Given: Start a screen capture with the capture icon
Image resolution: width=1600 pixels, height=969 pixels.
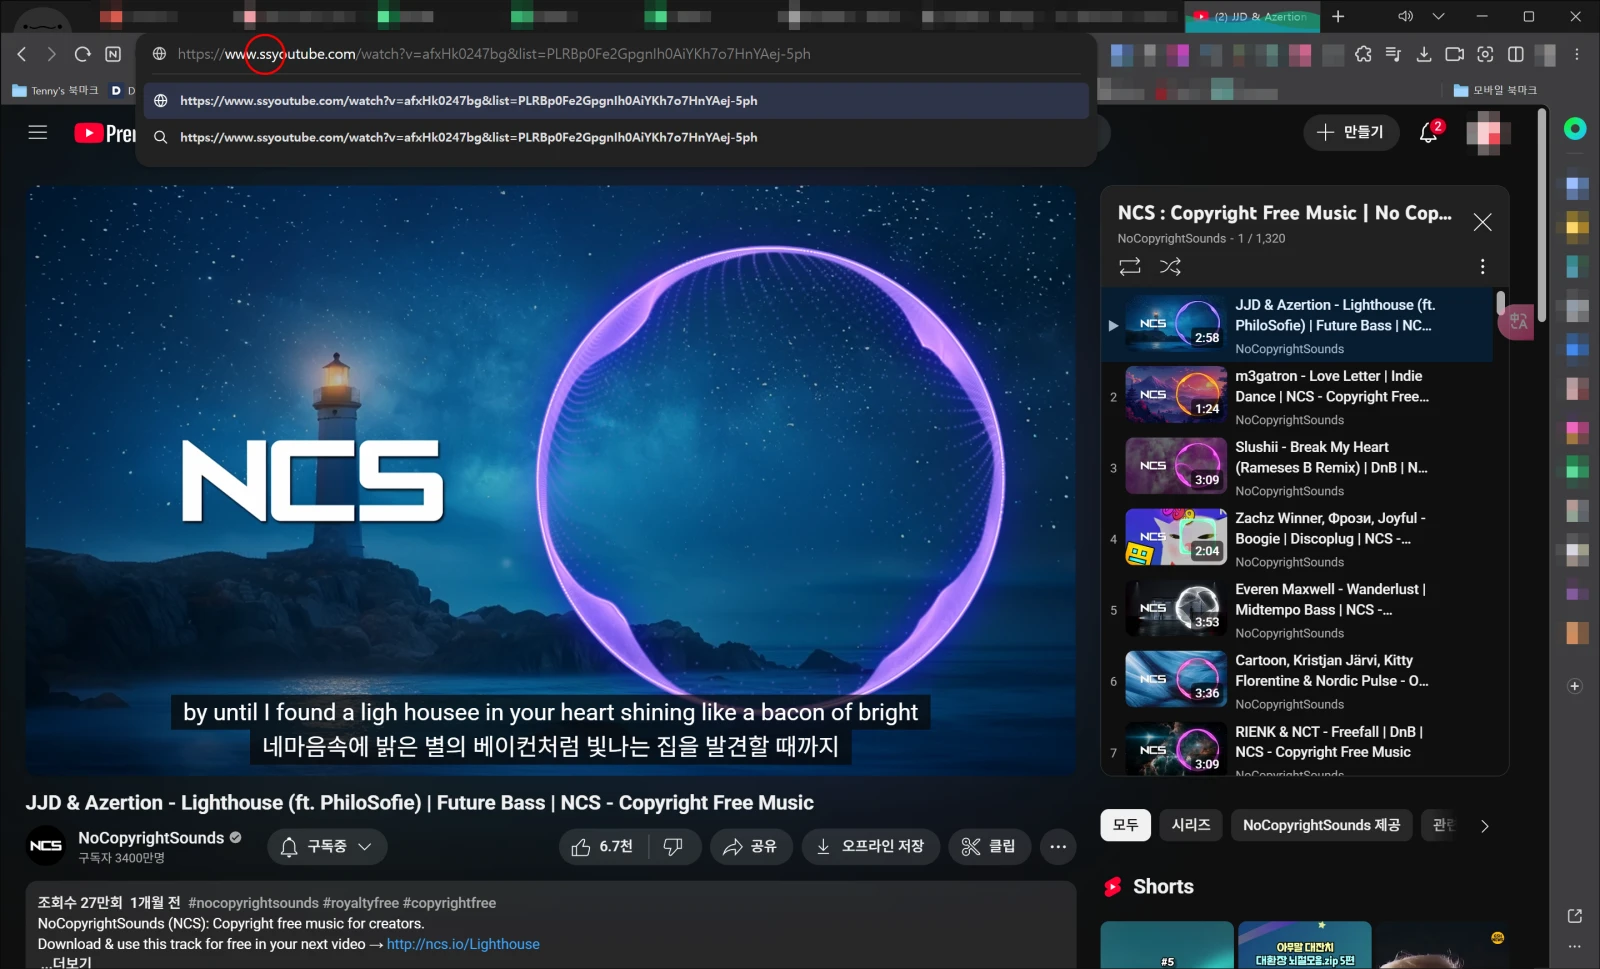Looking at the screenshot, I should (x=1485, y=54).
